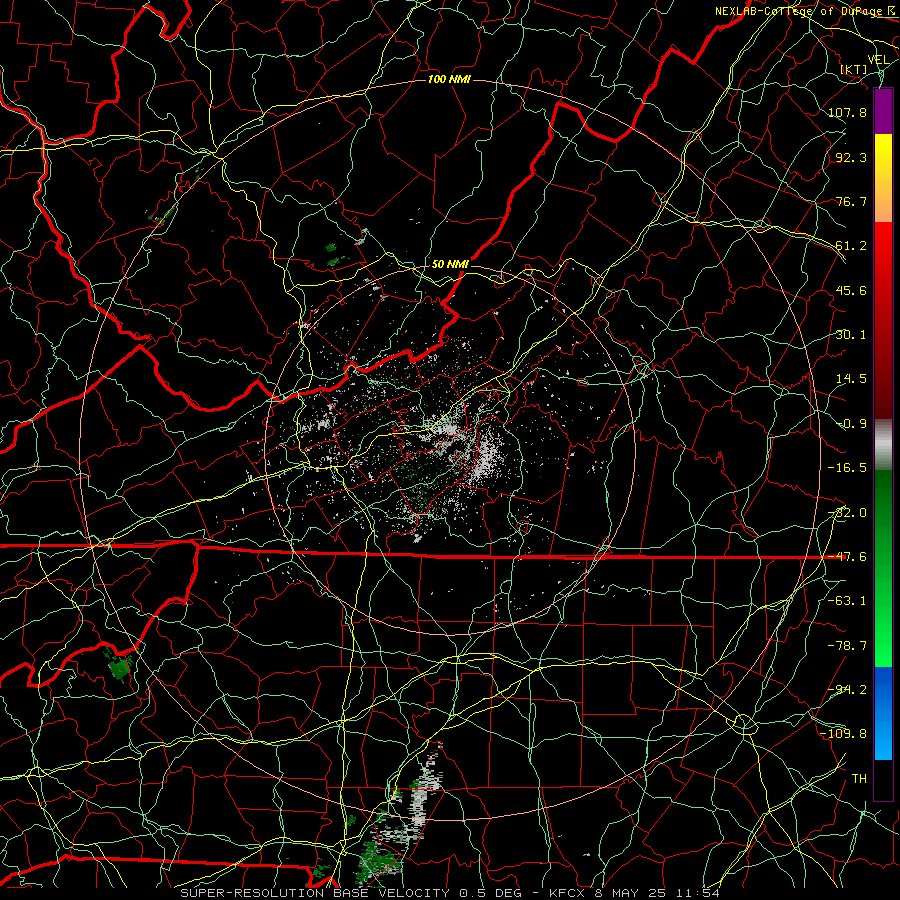Pick the purple segment of the velocity color bar
This screenshot has width=900, height=900.
[x=883, y=111]
